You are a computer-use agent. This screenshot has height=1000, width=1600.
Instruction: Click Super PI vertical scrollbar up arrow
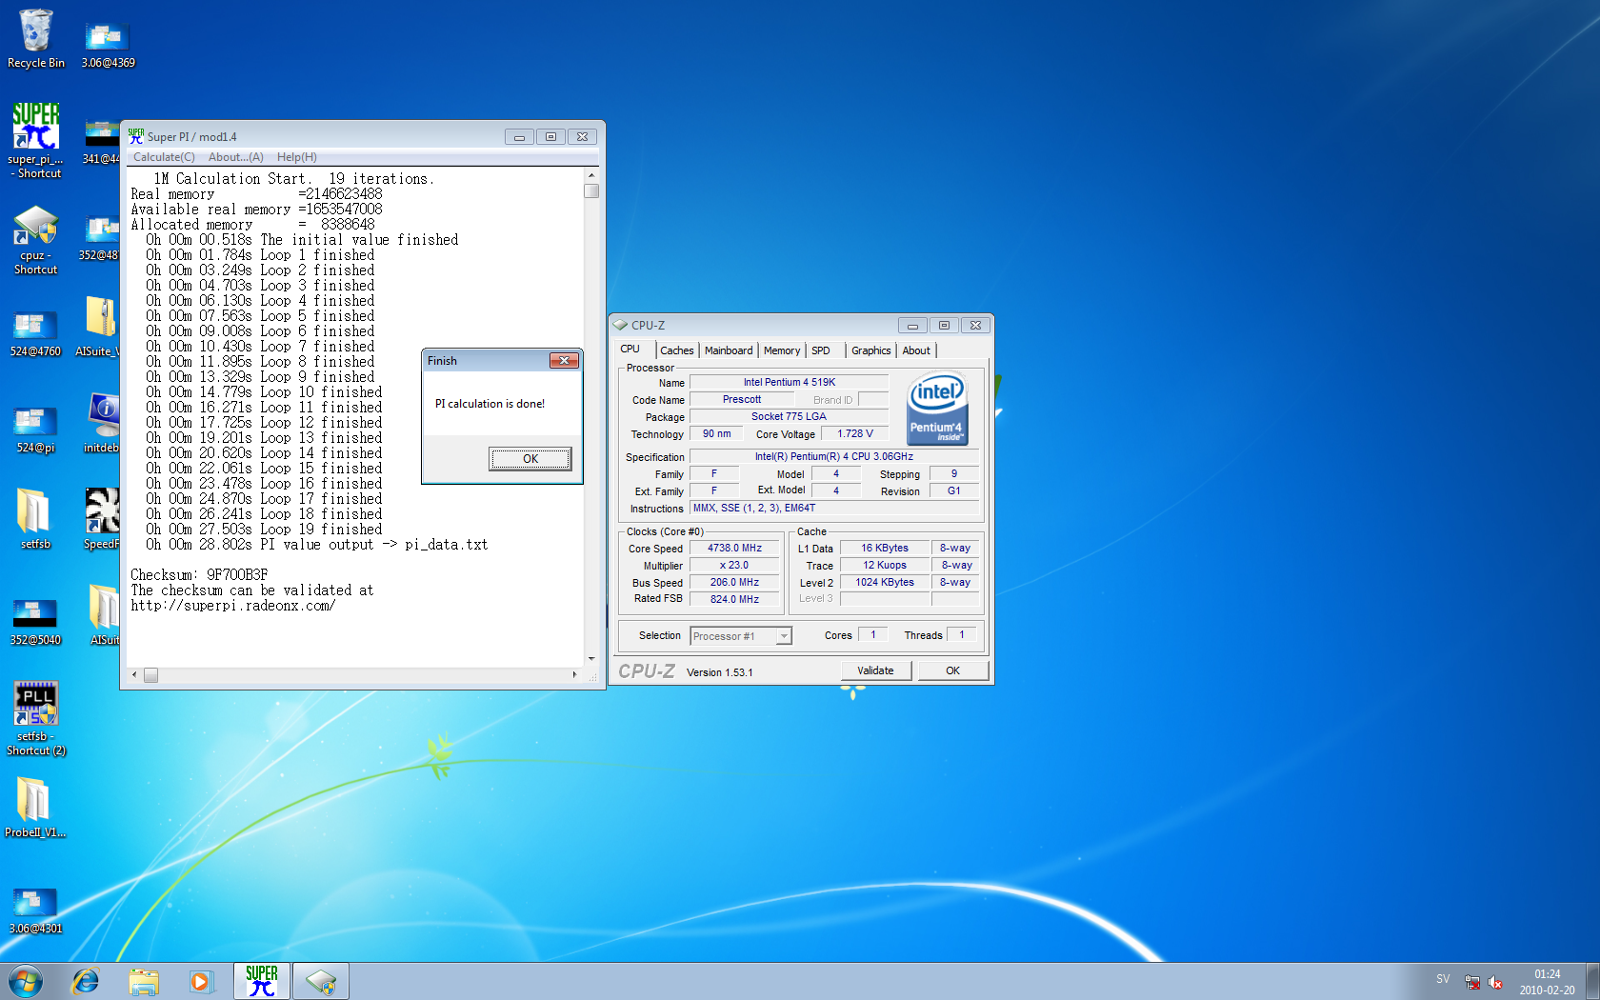click(x=591, y=176)
